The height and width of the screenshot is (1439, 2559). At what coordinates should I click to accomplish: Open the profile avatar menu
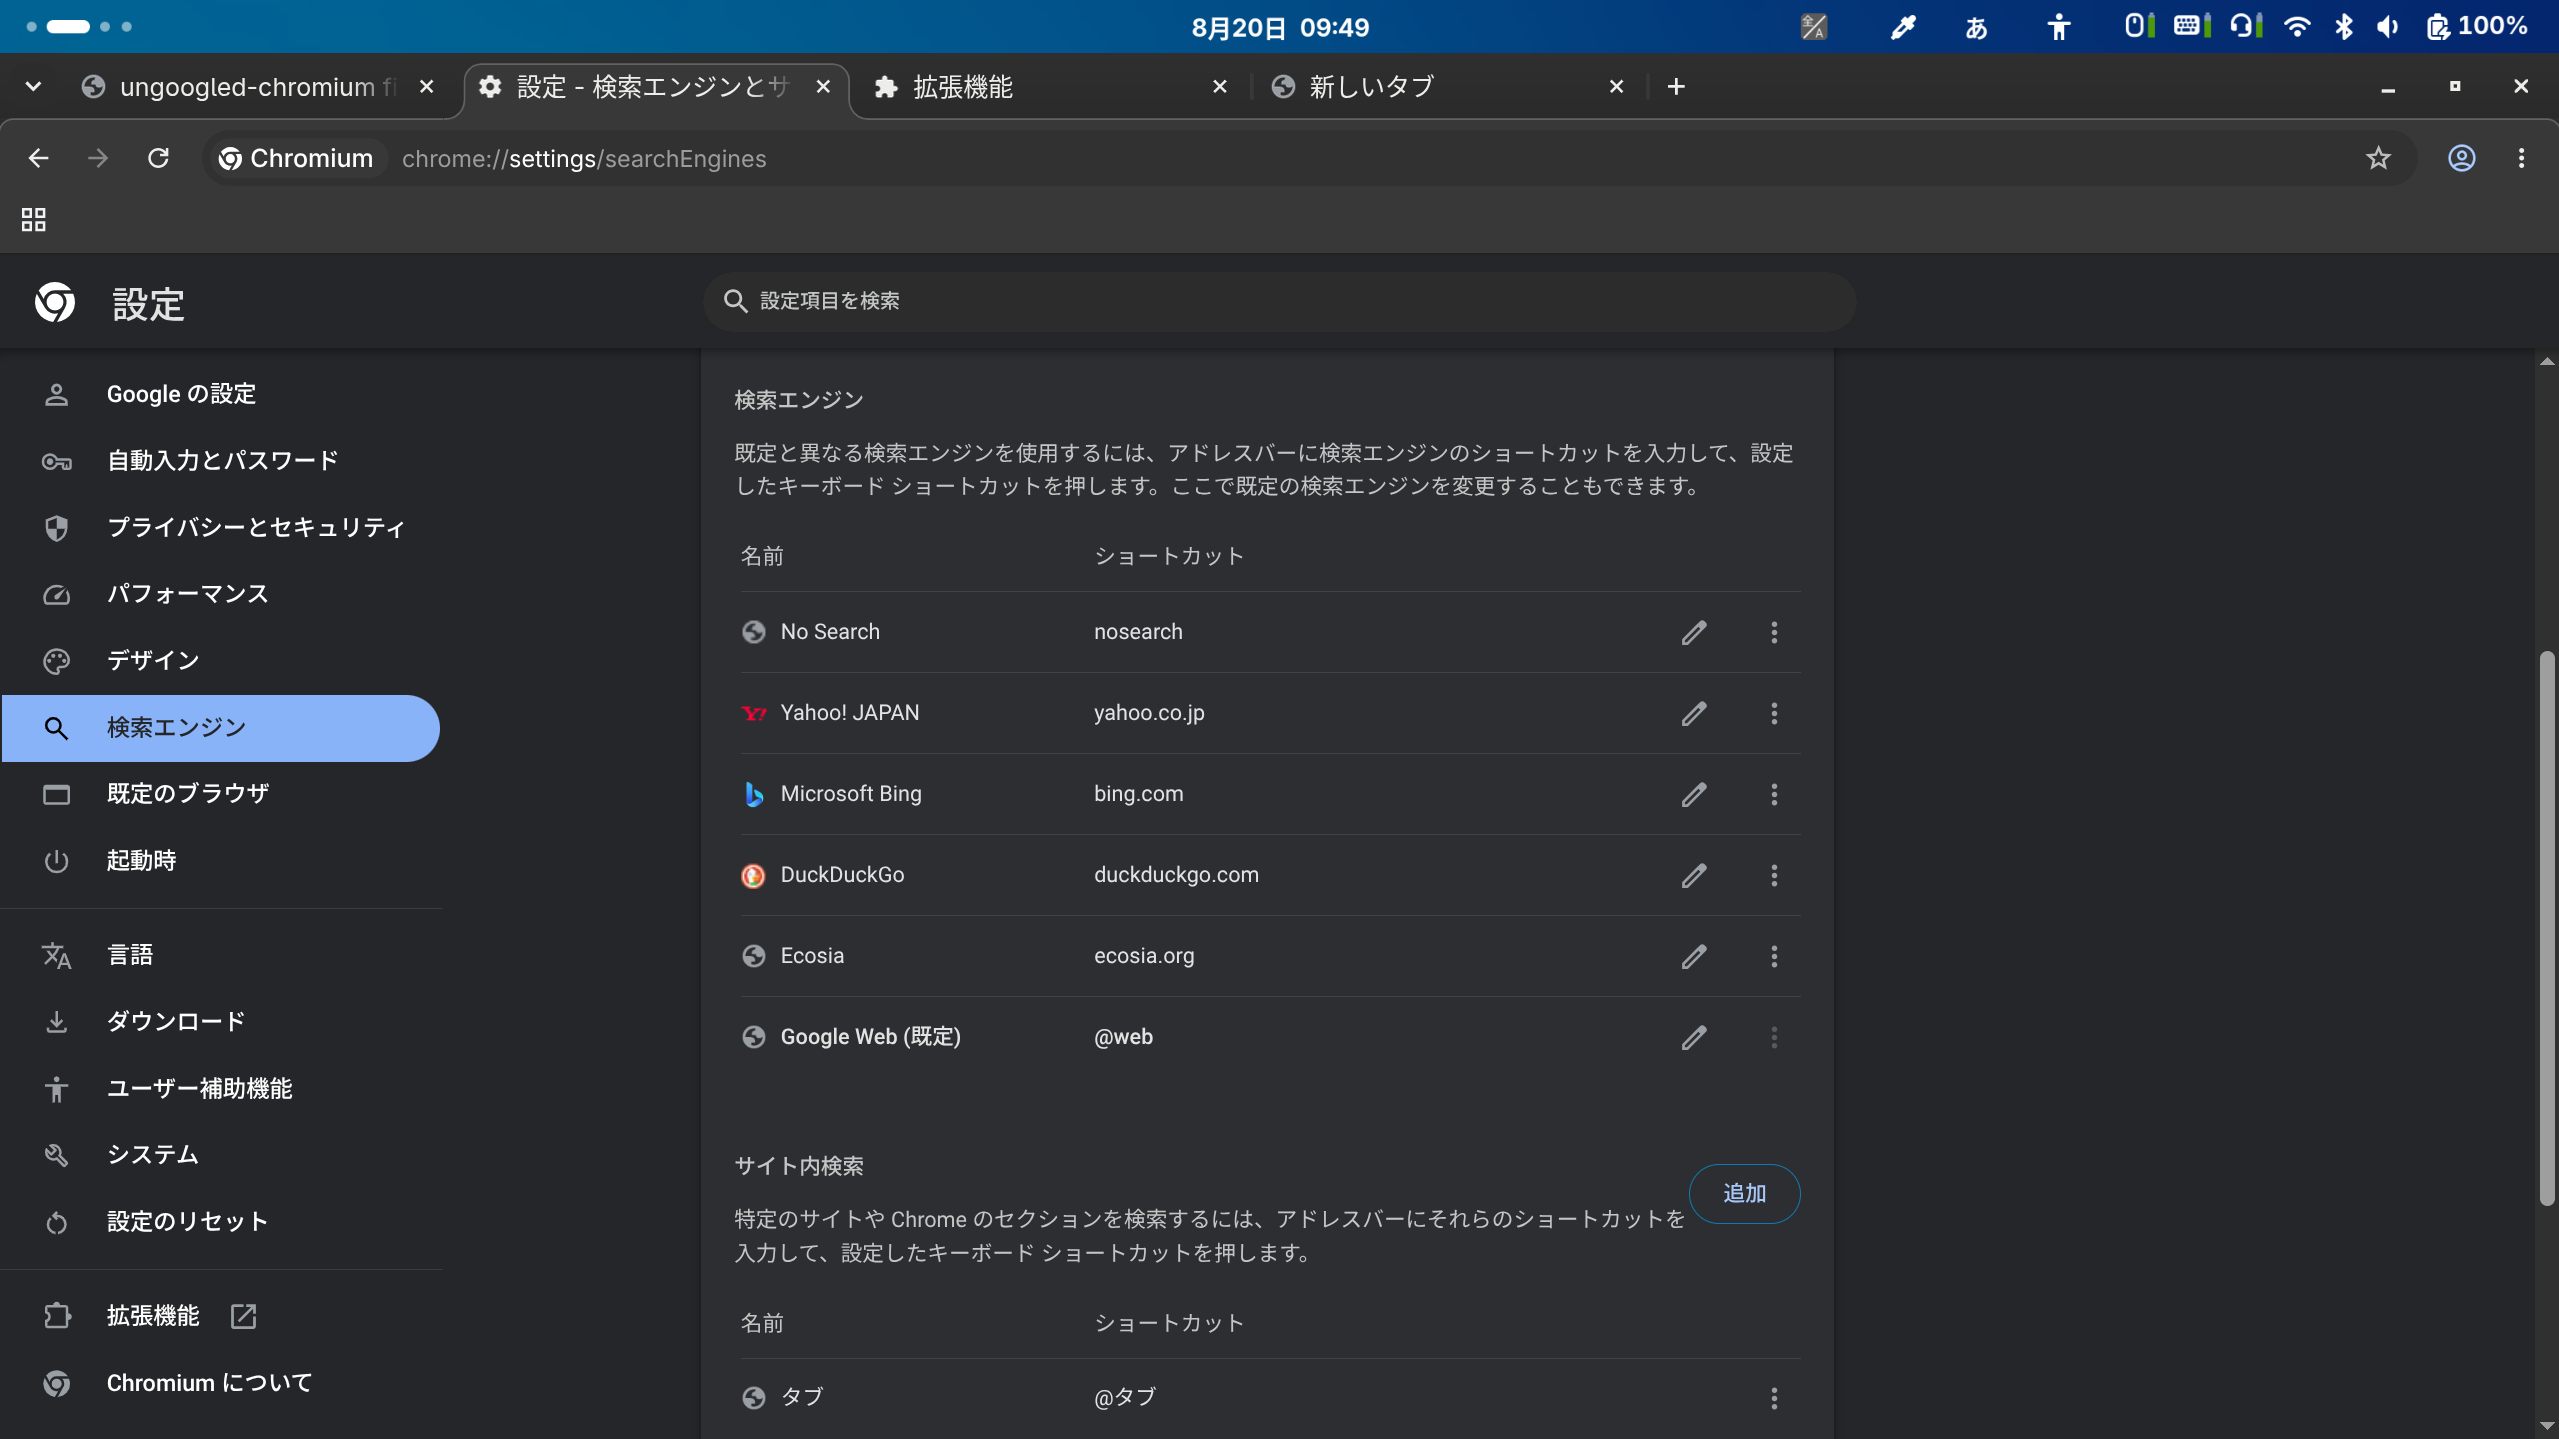coord(2461,158)
